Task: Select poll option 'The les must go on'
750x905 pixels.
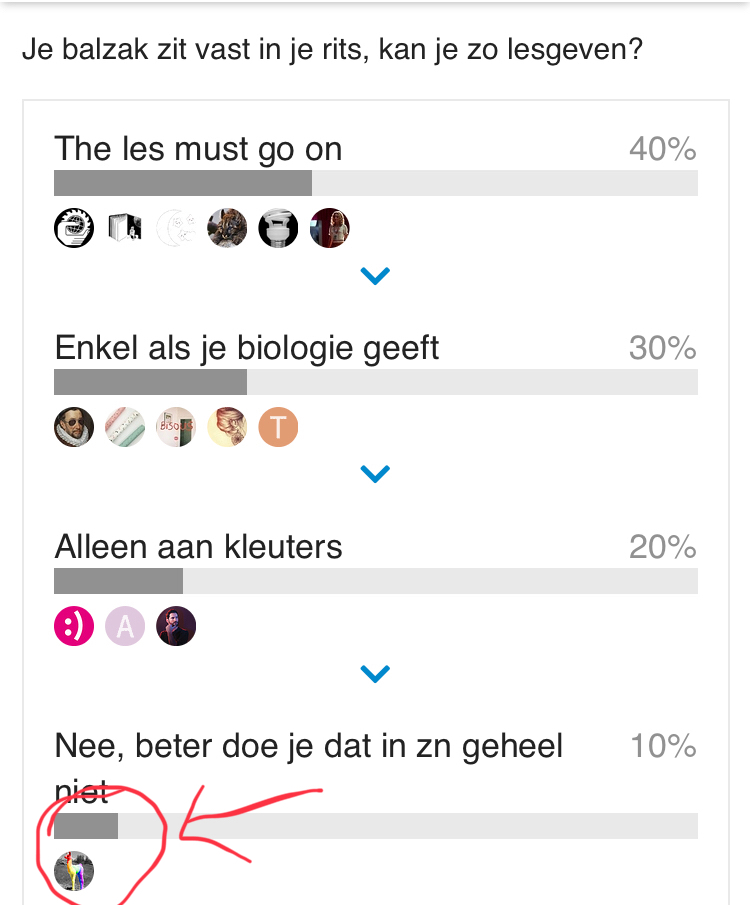Action: point(198,149)
